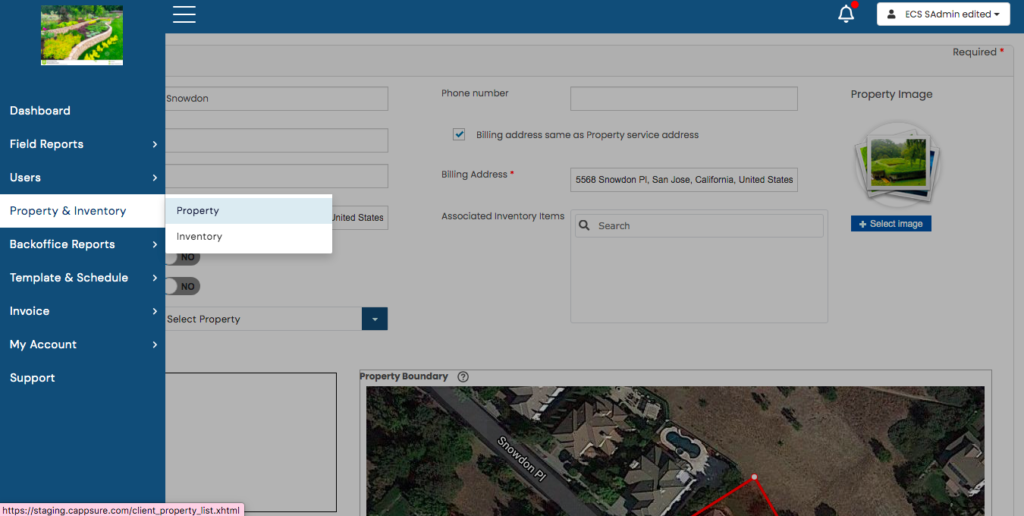Toggle the first NO switch
The image size is (1024, 516).
click(x=184, y=258)
